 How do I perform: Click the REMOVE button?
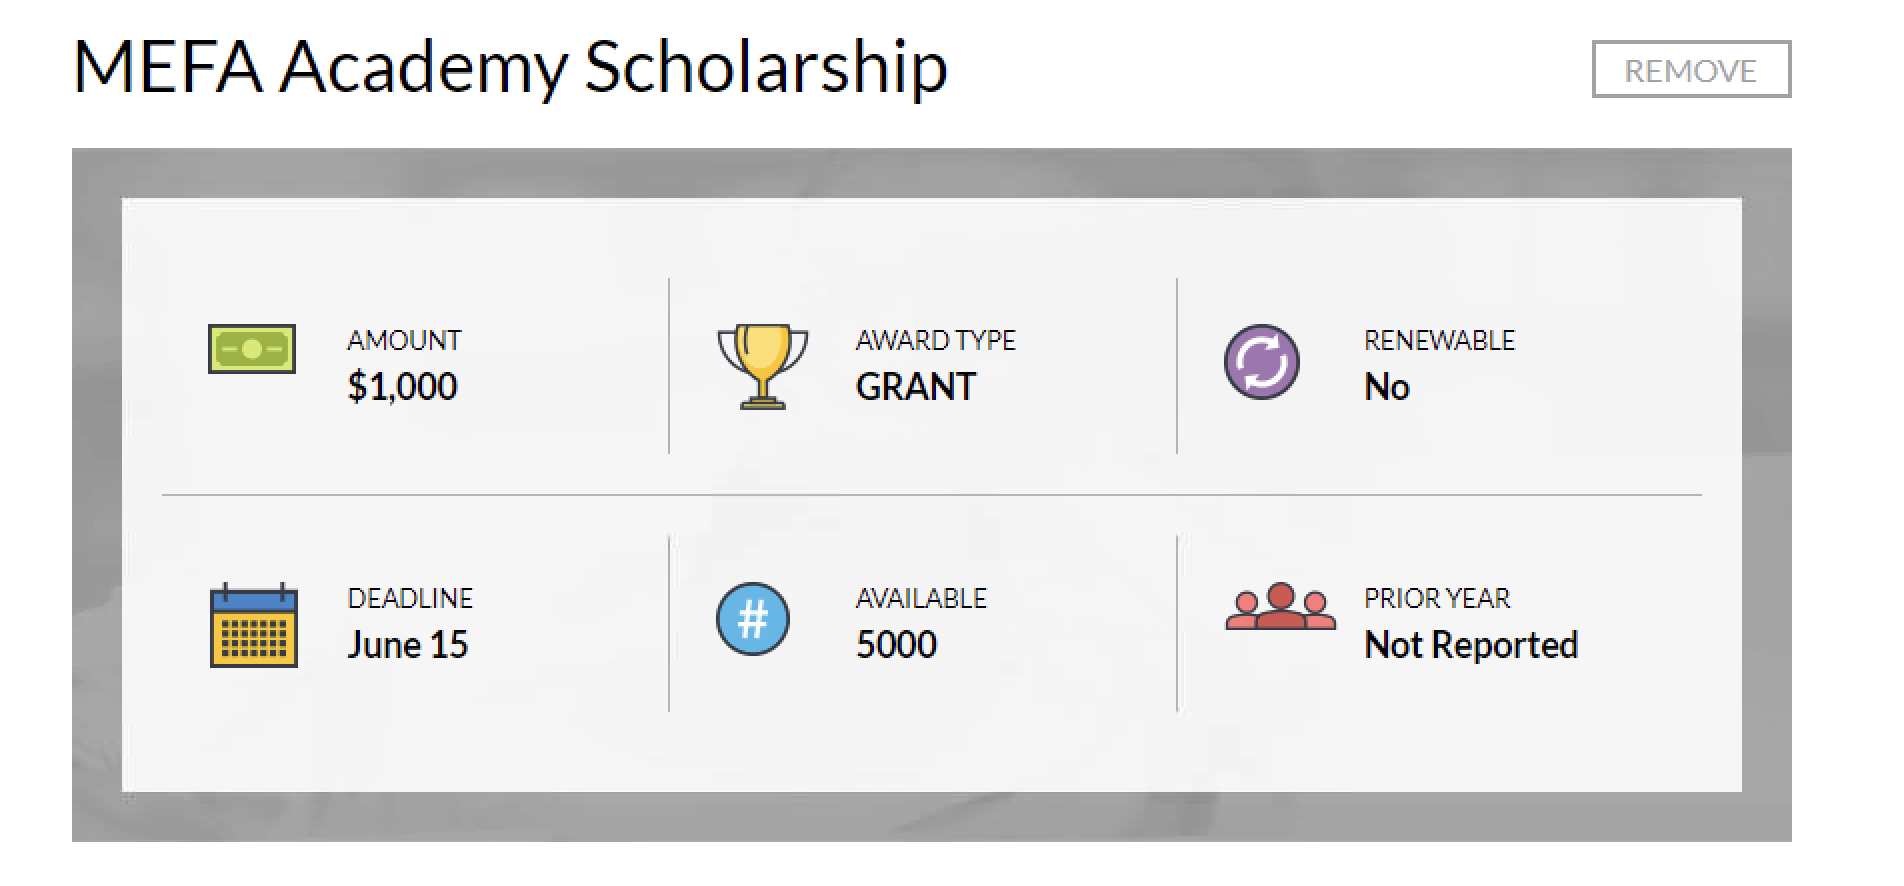pyautogui.click(x=1690, y=68)
